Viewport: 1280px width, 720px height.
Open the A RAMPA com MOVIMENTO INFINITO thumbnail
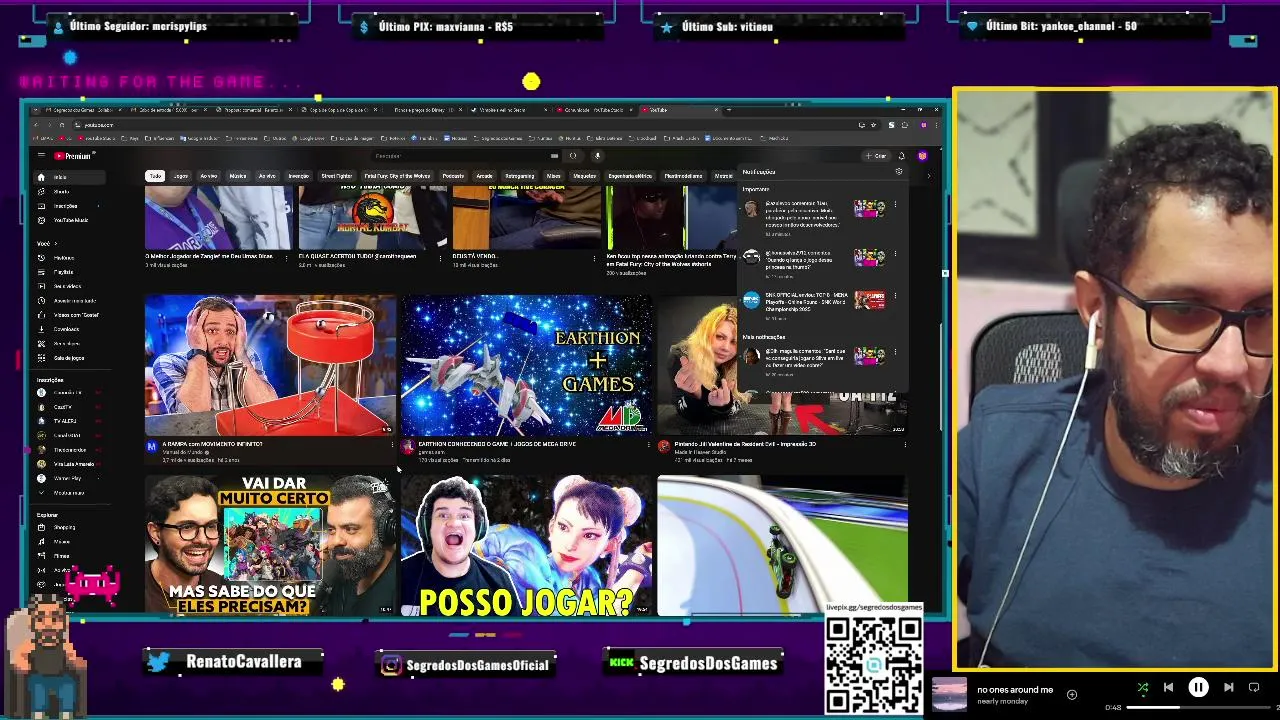point(270,365)
